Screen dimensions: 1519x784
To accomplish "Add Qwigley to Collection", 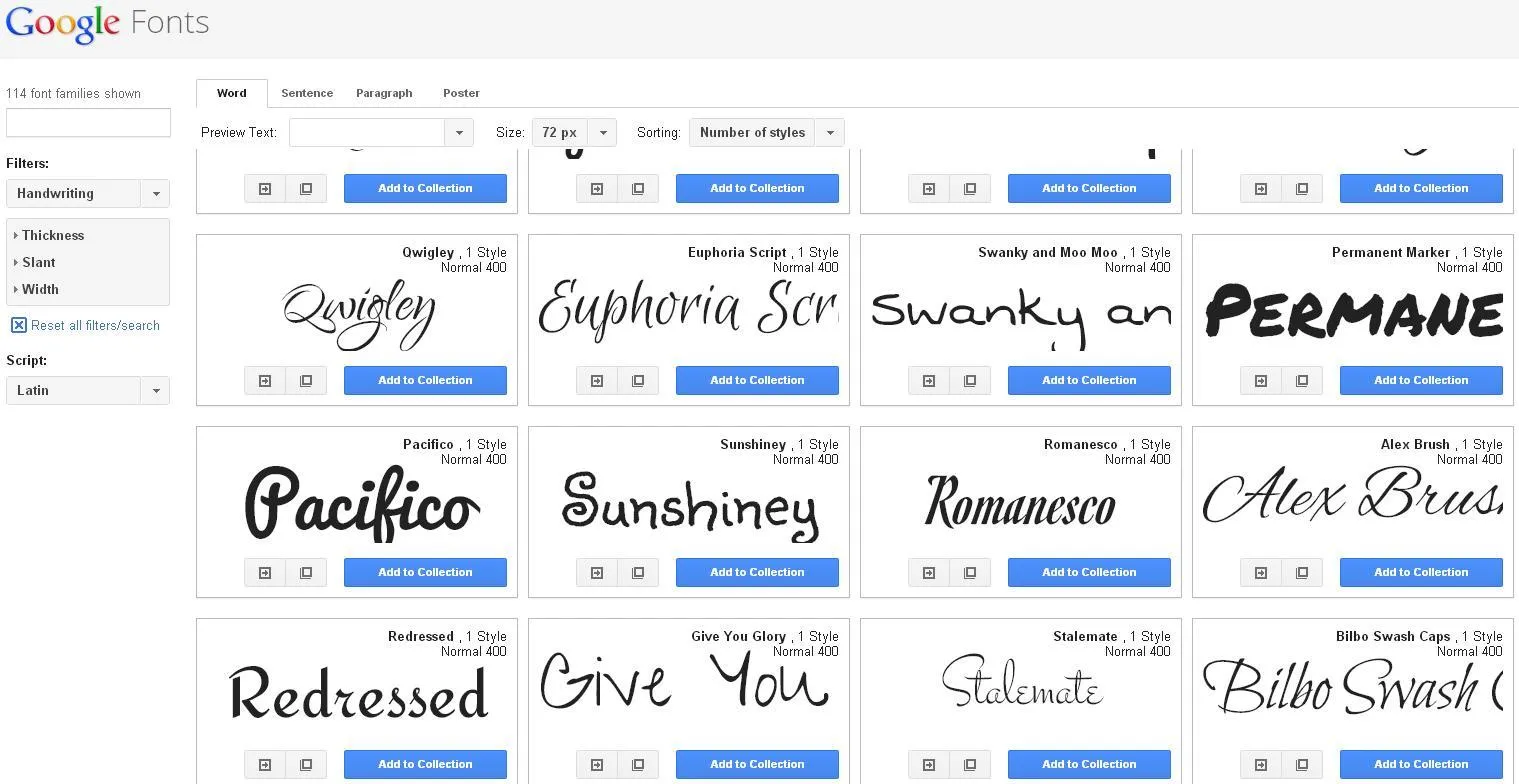I will (x=425, y=380).
